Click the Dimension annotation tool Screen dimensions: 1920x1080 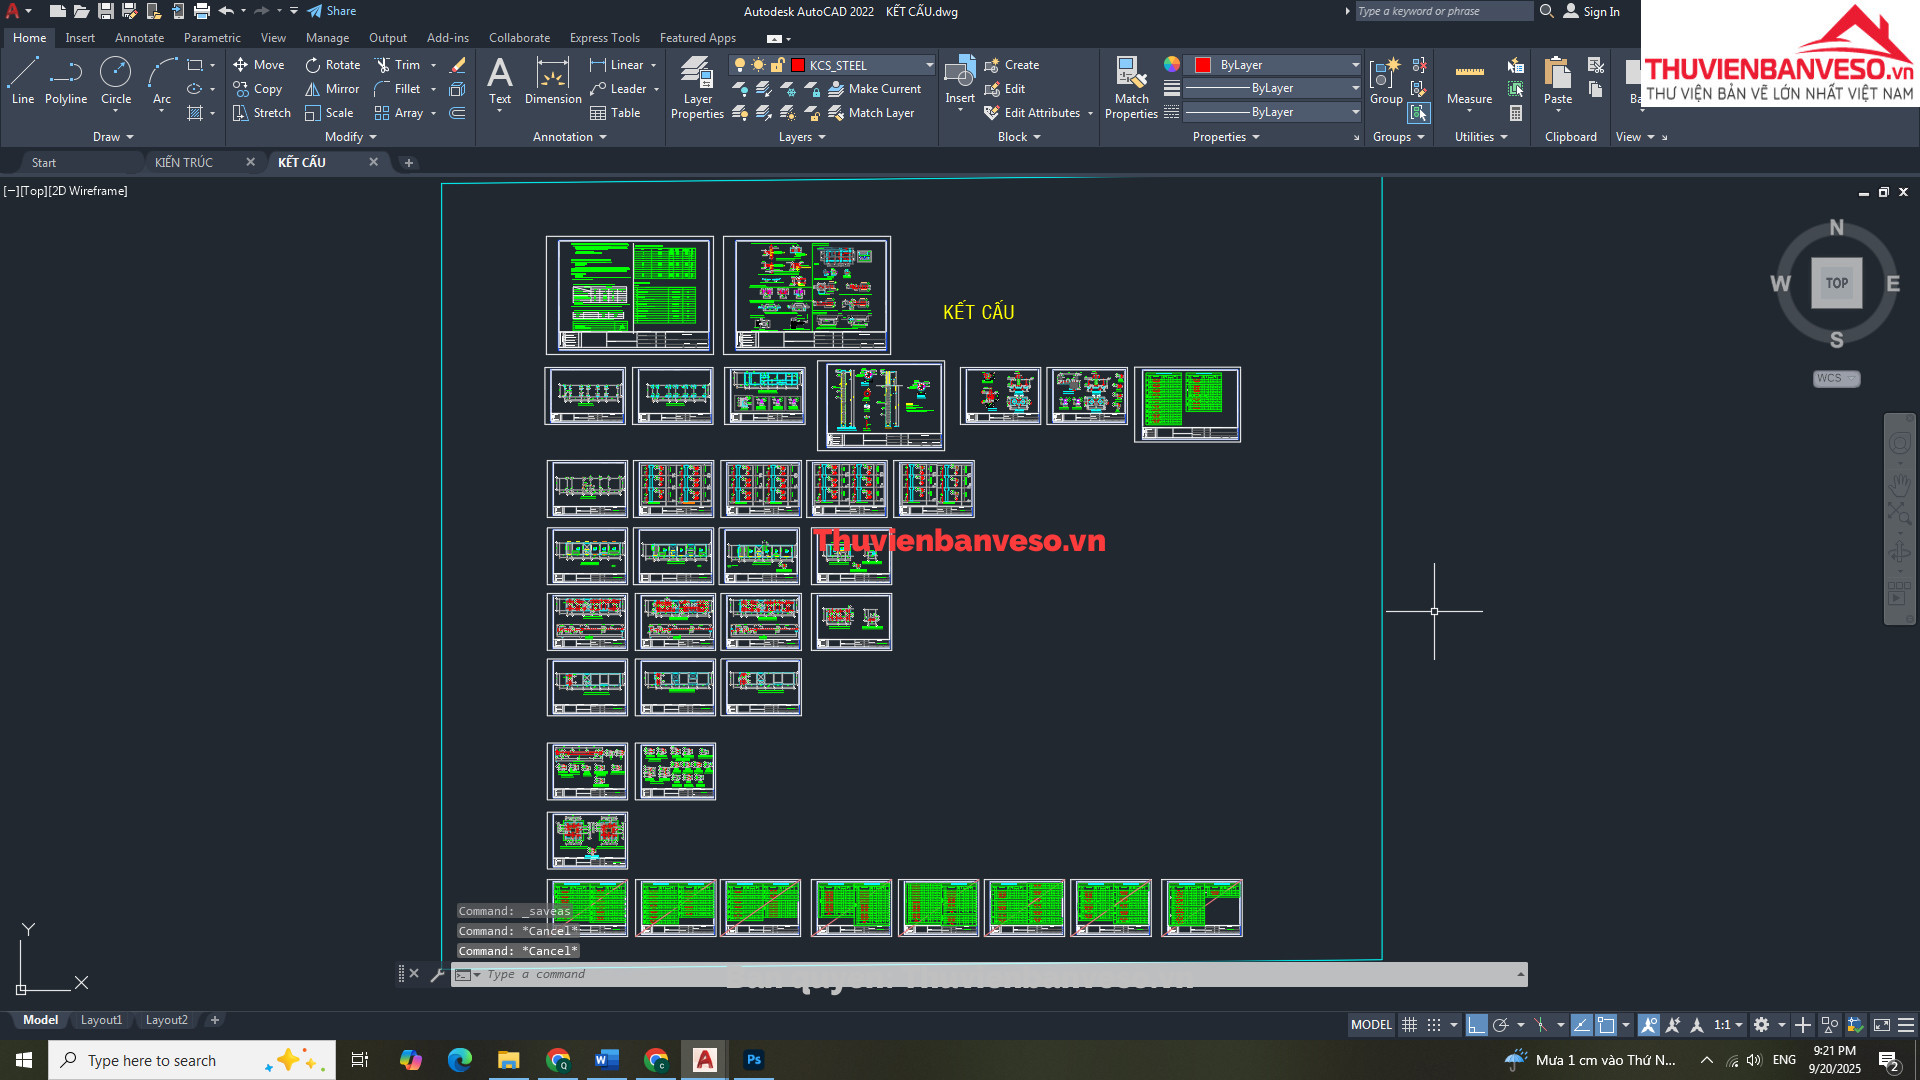pyautogui.click(x=552, y=82)
